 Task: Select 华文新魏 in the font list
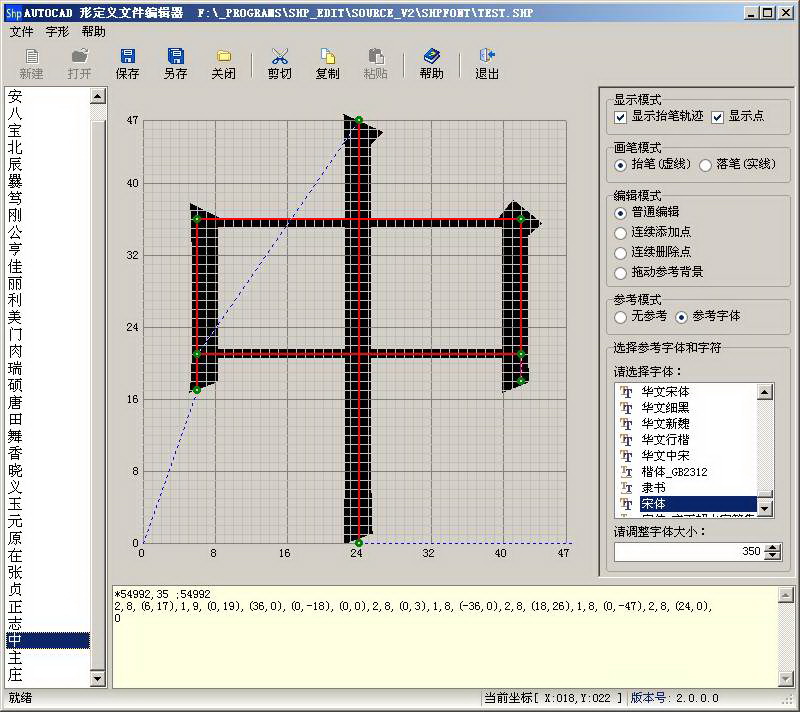click(x=665, y=423)
